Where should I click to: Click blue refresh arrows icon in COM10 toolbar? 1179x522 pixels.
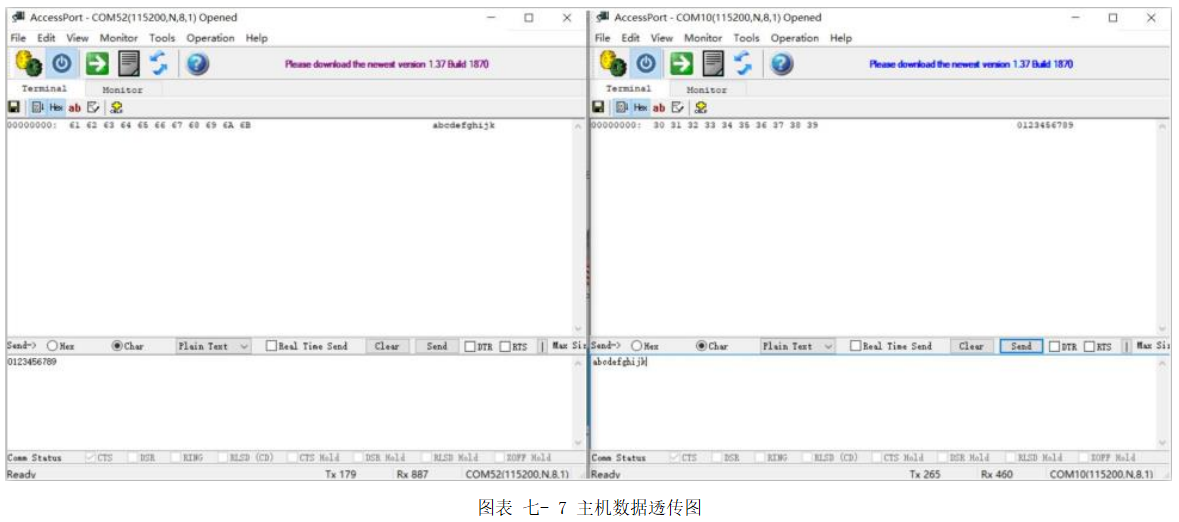[x=743, y=63]
